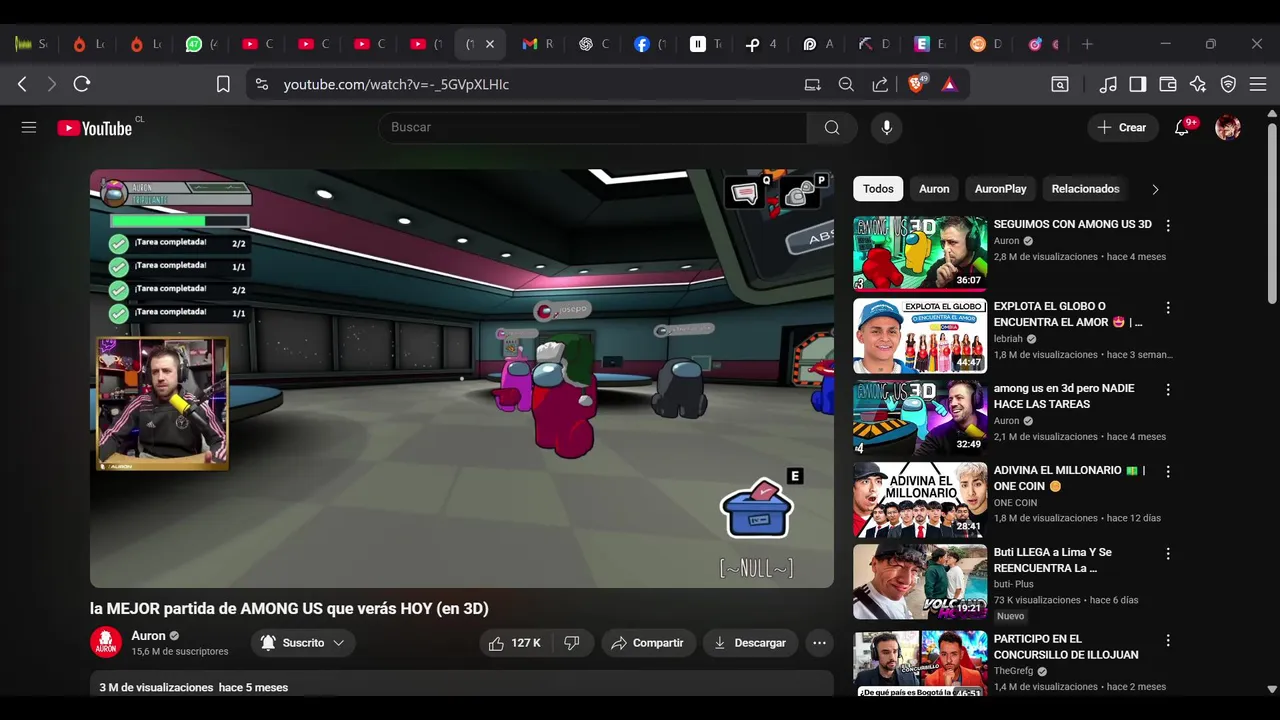This screenshot has height=720, width=1280.
Task: Open the Brave share icon in address bar
Action: coord(880,85)
